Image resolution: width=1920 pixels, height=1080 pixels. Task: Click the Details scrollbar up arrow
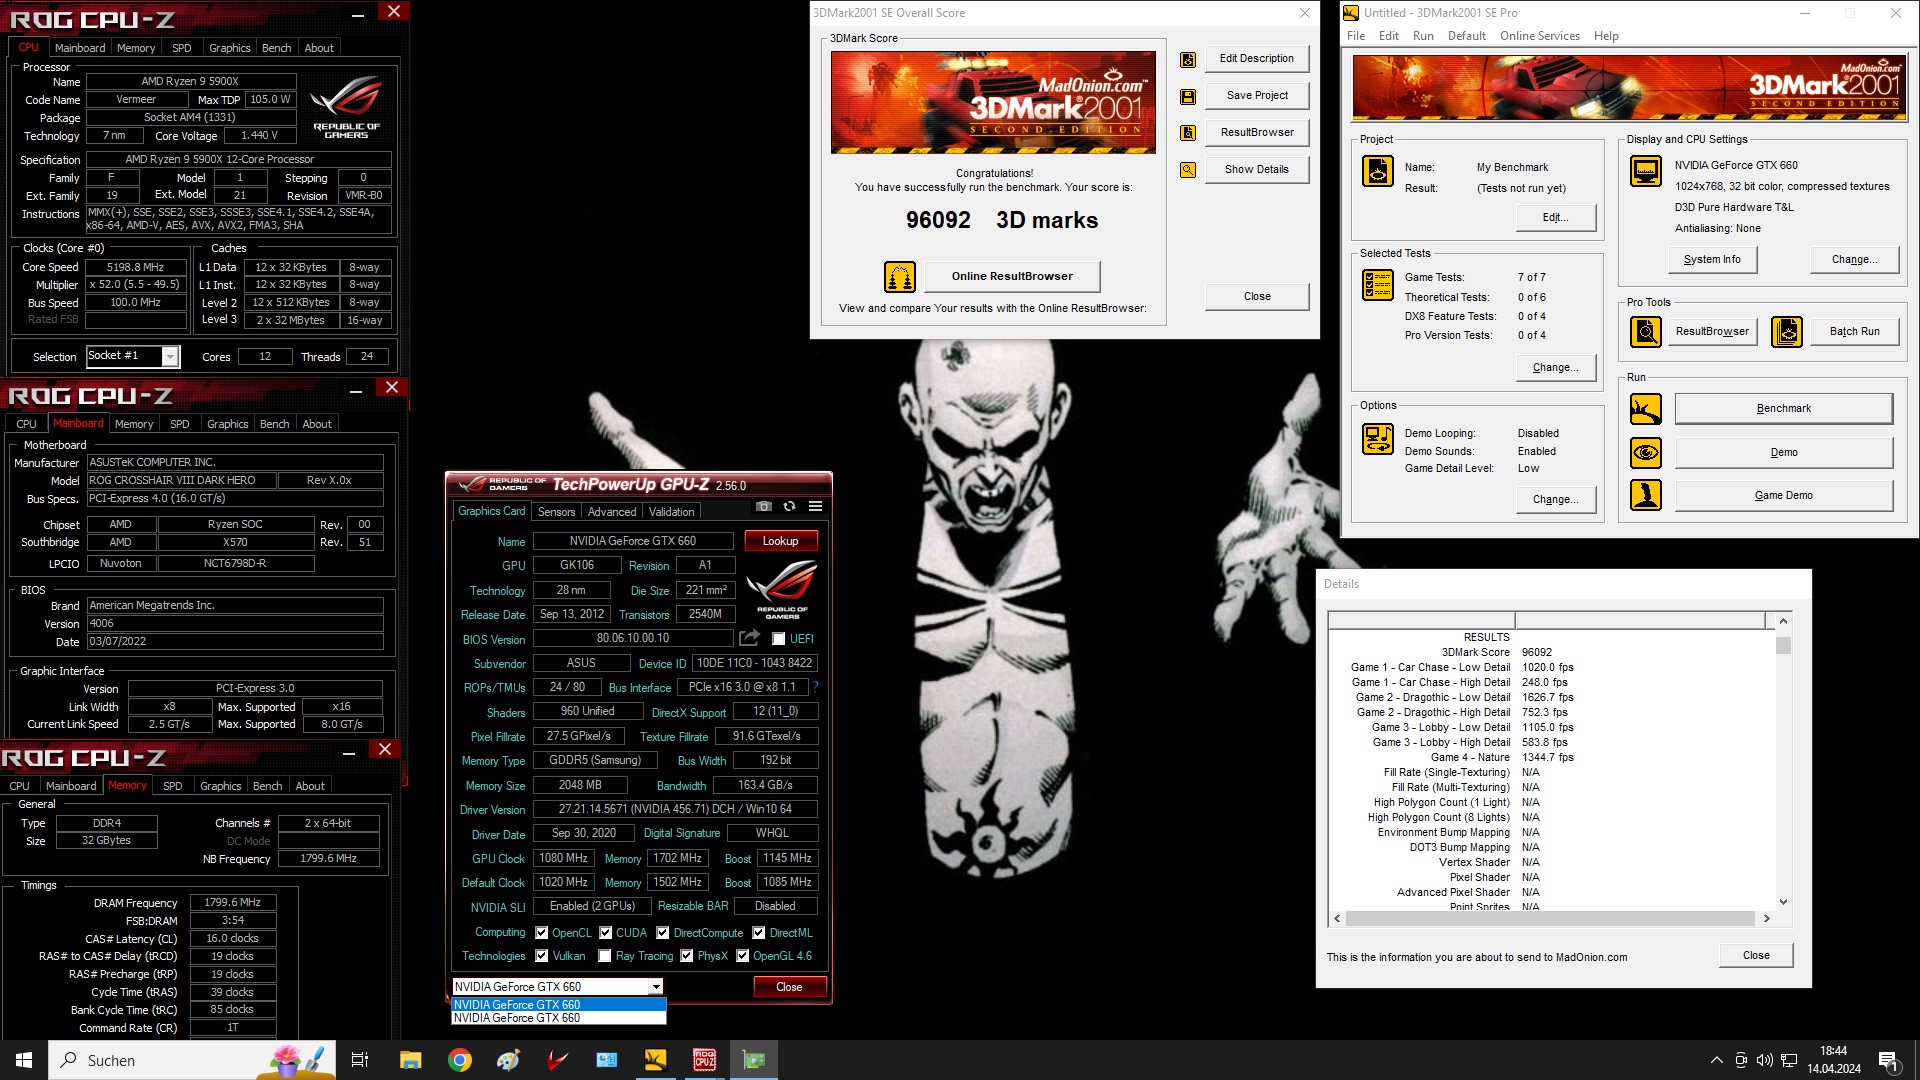(1783, 621)
